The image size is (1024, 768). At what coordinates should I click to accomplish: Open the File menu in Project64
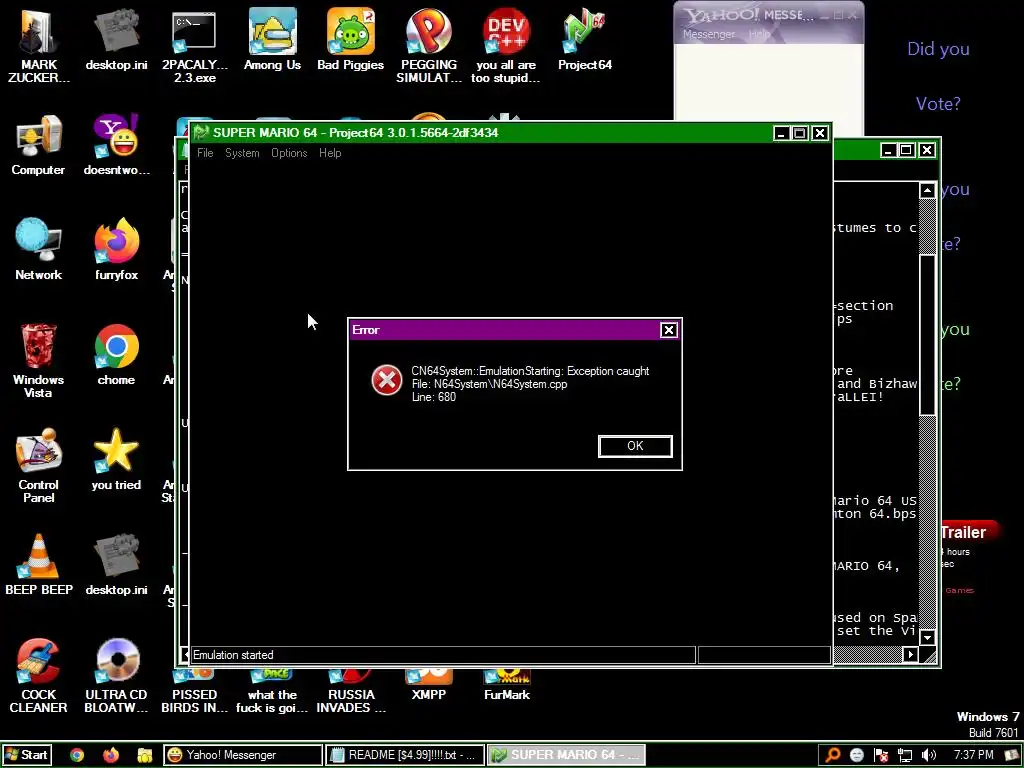tap(205, 153)
